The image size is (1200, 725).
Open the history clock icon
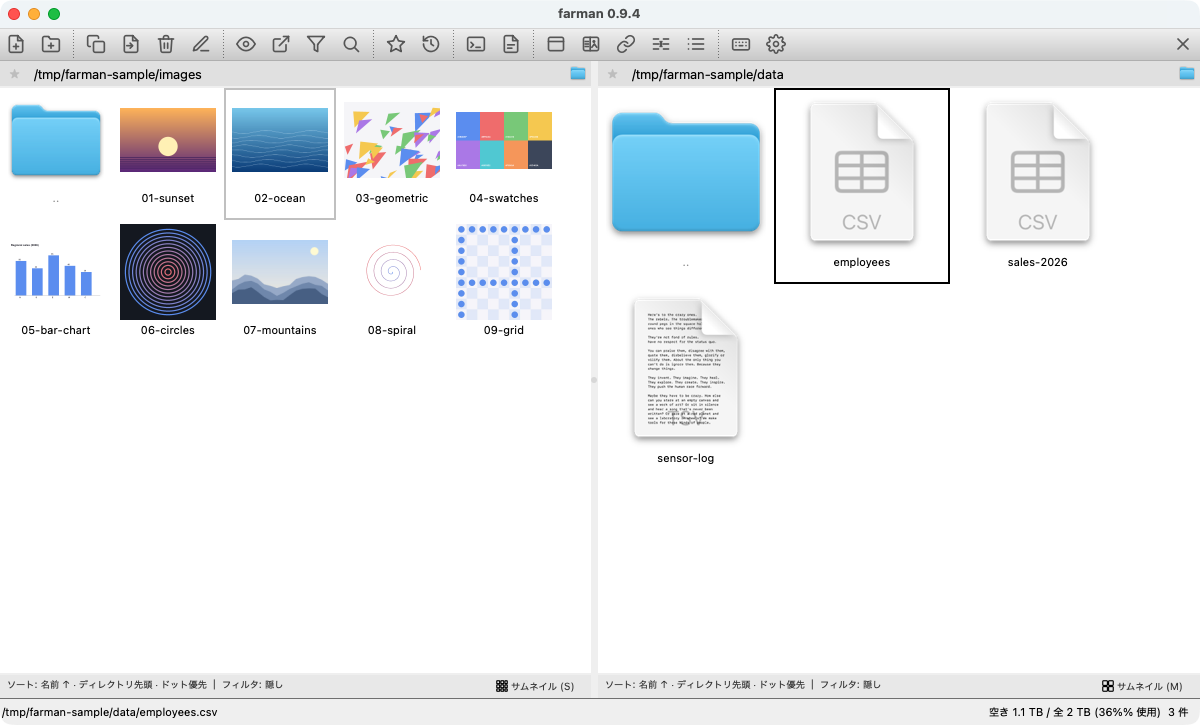[x=431, y=44]
